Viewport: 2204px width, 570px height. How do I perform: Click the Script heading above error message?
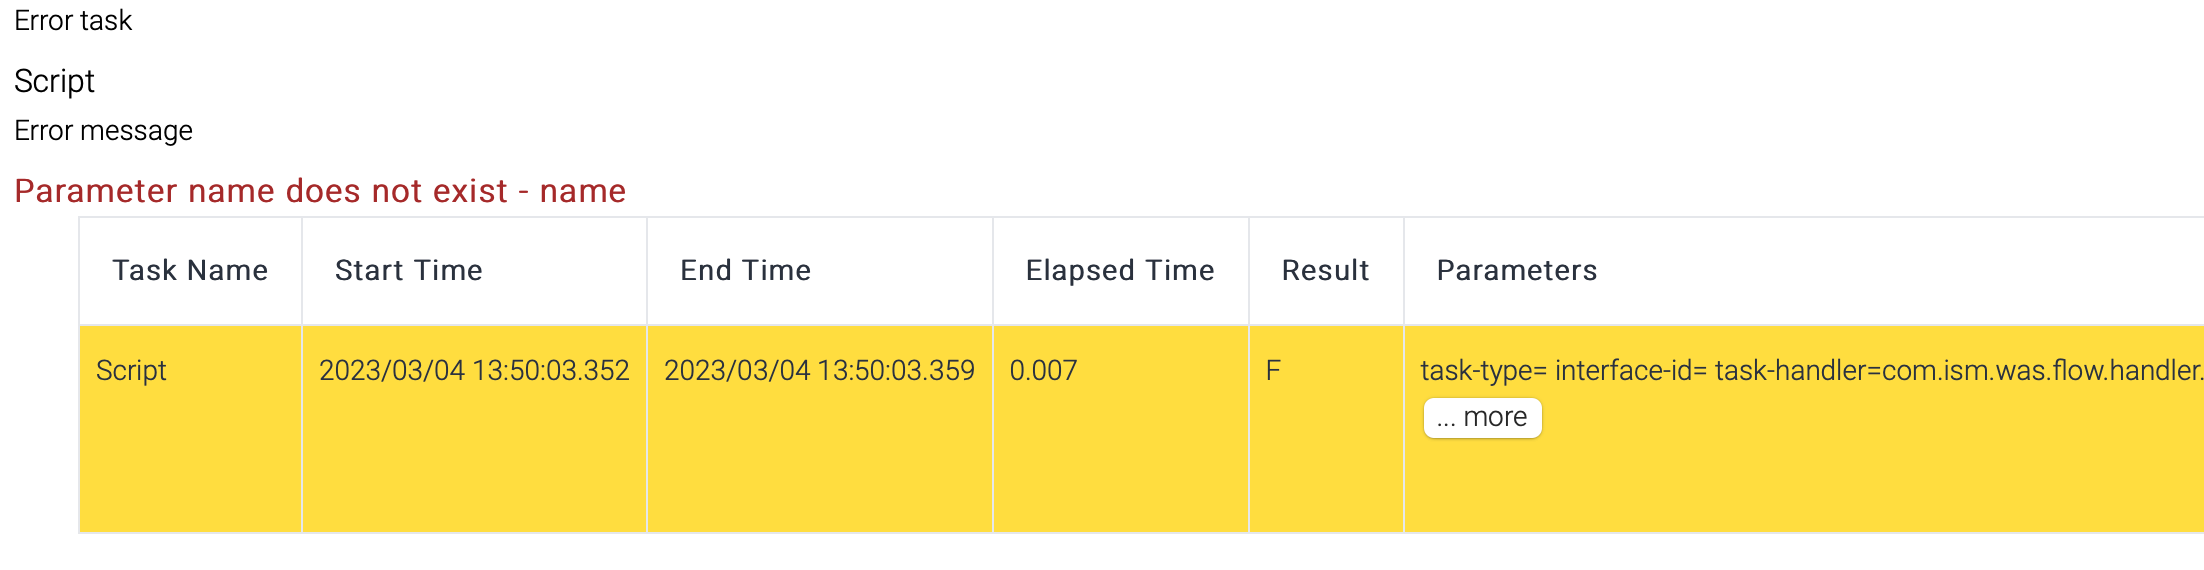click(x=54, y=81)
